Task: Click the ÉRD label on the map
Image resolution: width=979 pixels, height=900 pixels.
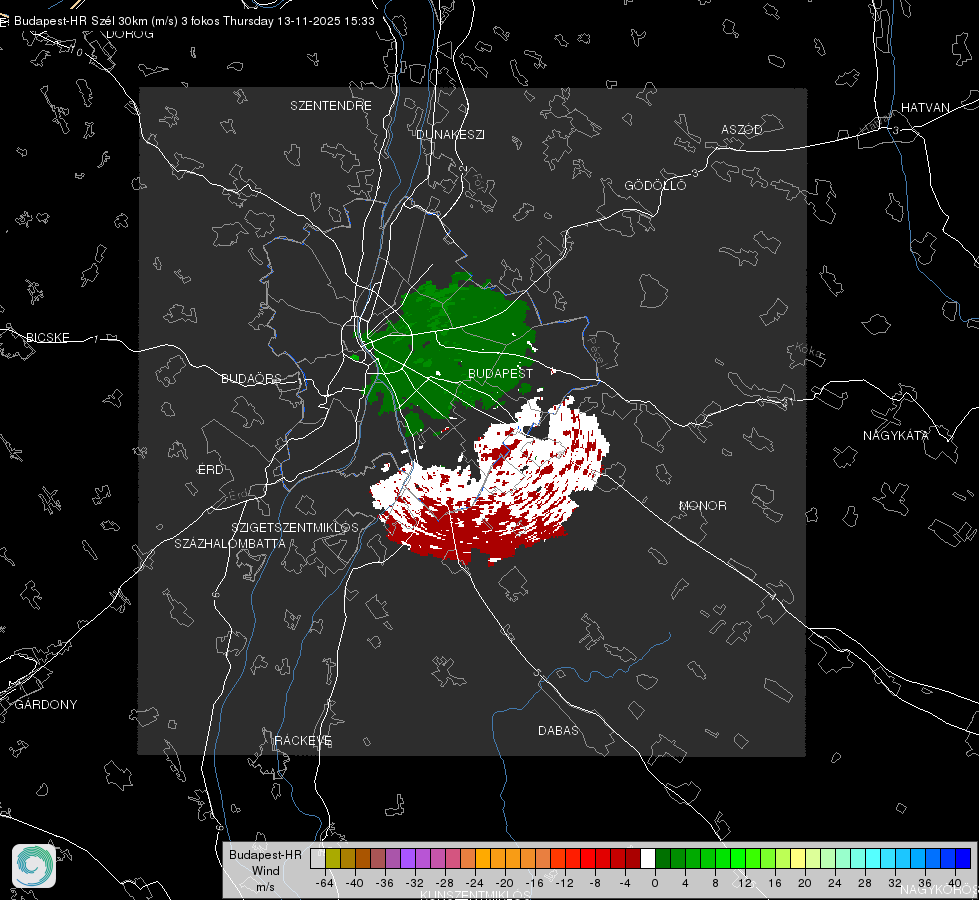Action: point(210,470)
